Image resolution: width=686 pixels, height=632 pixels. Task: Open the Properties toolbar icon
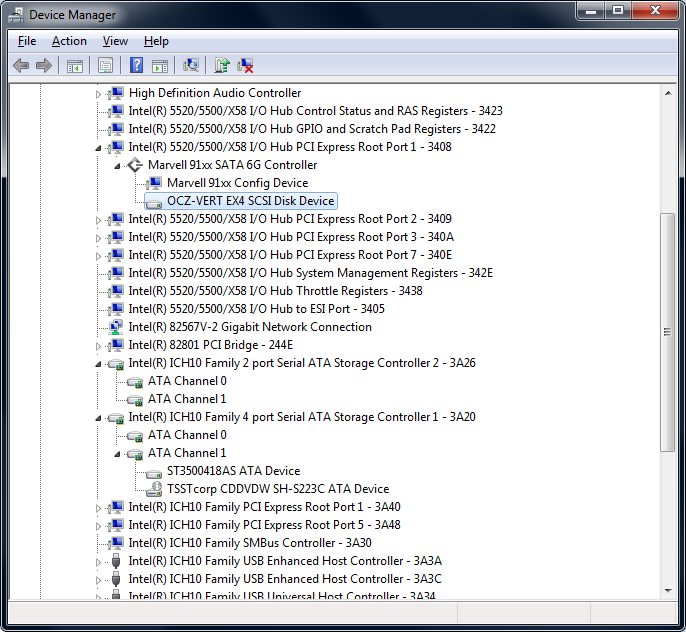(x=105, y=66)
